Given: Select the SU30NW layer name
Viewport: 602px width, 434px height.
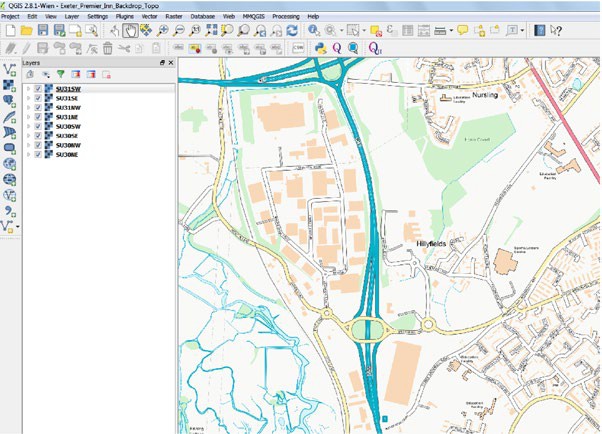Looking at the screenshot, I should 68,145.
